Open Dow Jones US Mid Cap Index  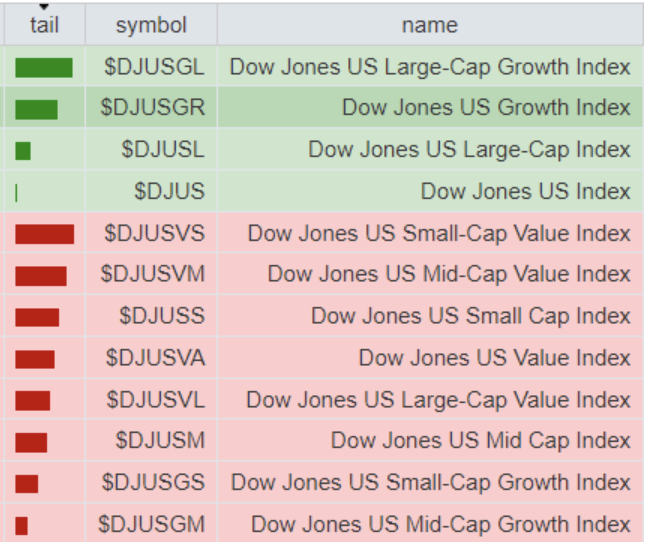tap(481, 441)
